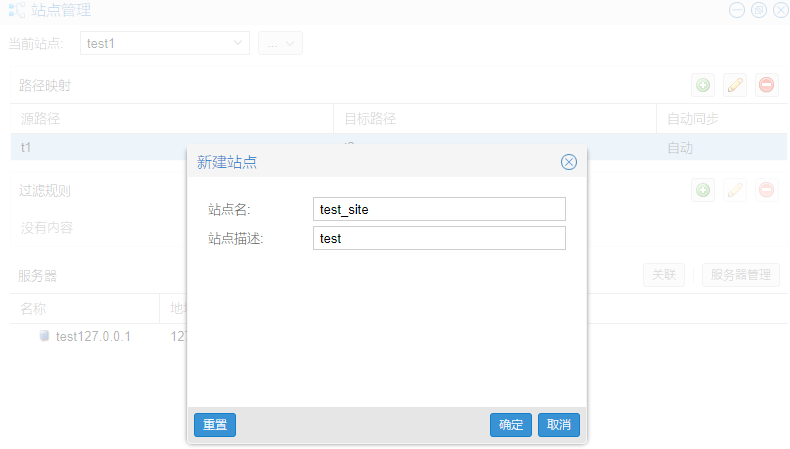This screenshot has height=449, width=790.
Task: Click the 站点名 input field
Action: click(x=439, y=209)
